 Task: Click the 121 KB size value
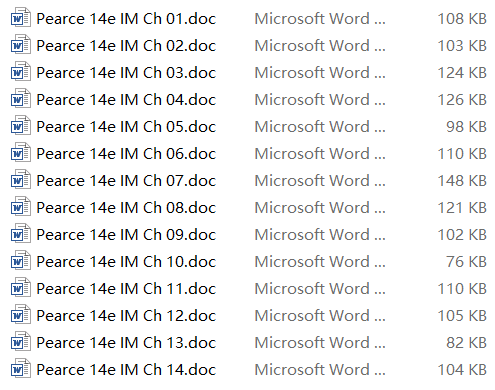462,208
